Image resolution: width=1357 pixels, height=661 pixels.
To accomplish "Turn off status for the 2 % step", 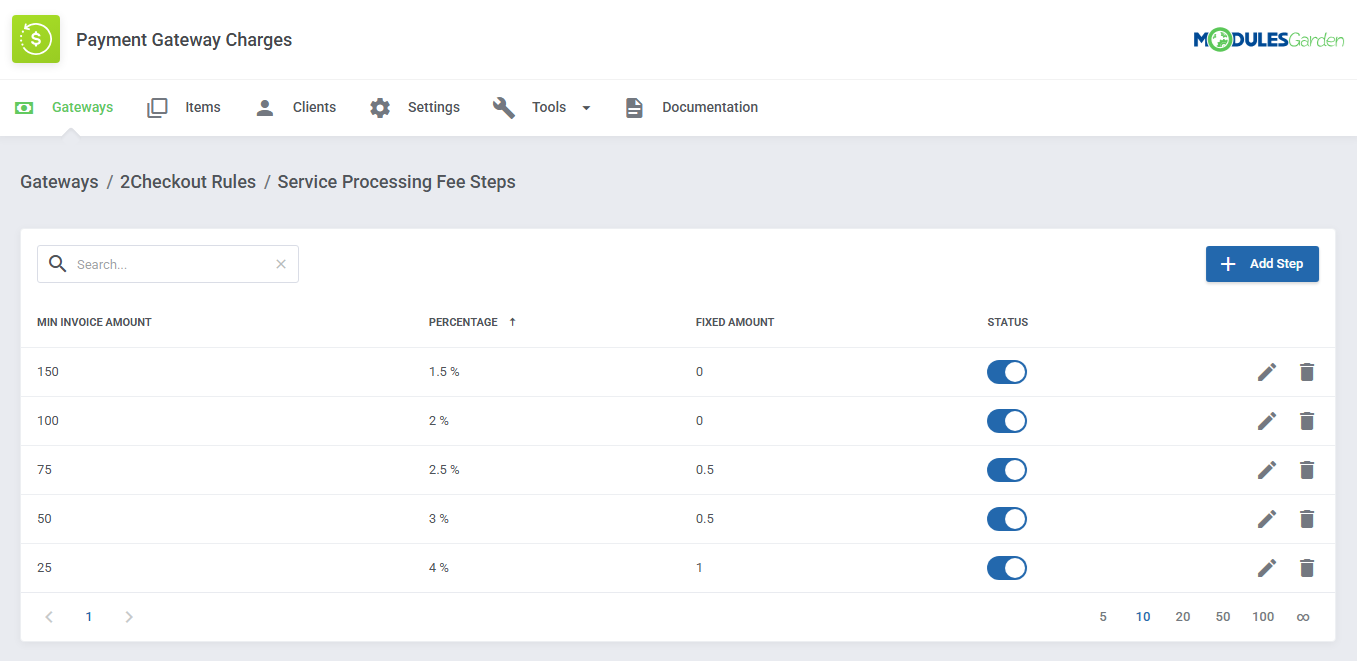I will tap(1006, 420).
